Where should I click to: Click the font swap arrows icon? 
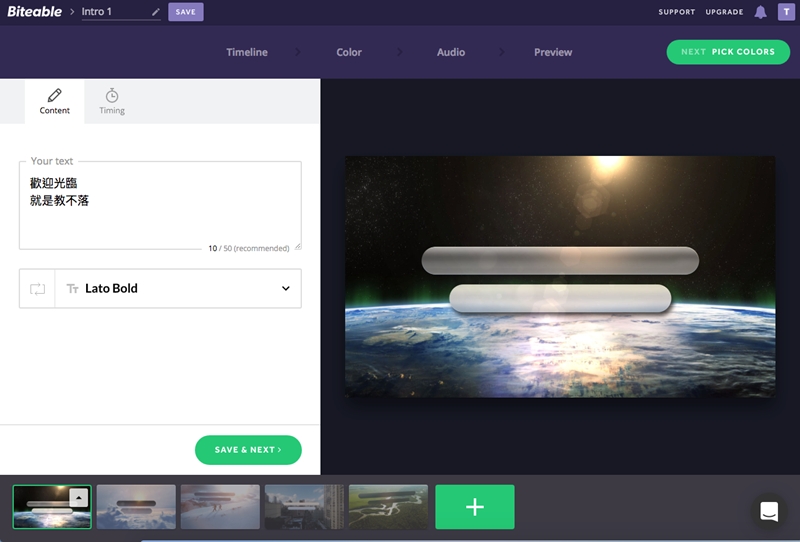pyautogui.click(x=37, y=289)
